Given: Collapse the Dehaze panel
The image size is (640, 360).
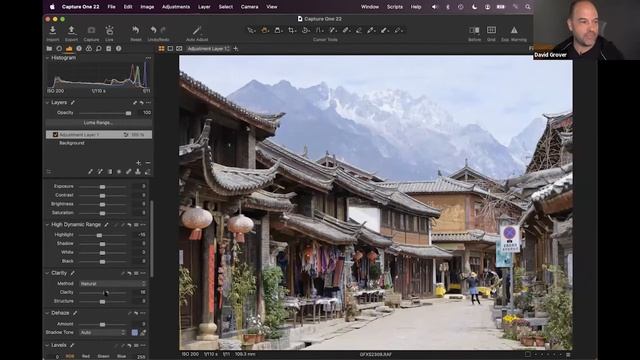Looking at the screenshot, I should pyautogui.click(x=47, y=313).
